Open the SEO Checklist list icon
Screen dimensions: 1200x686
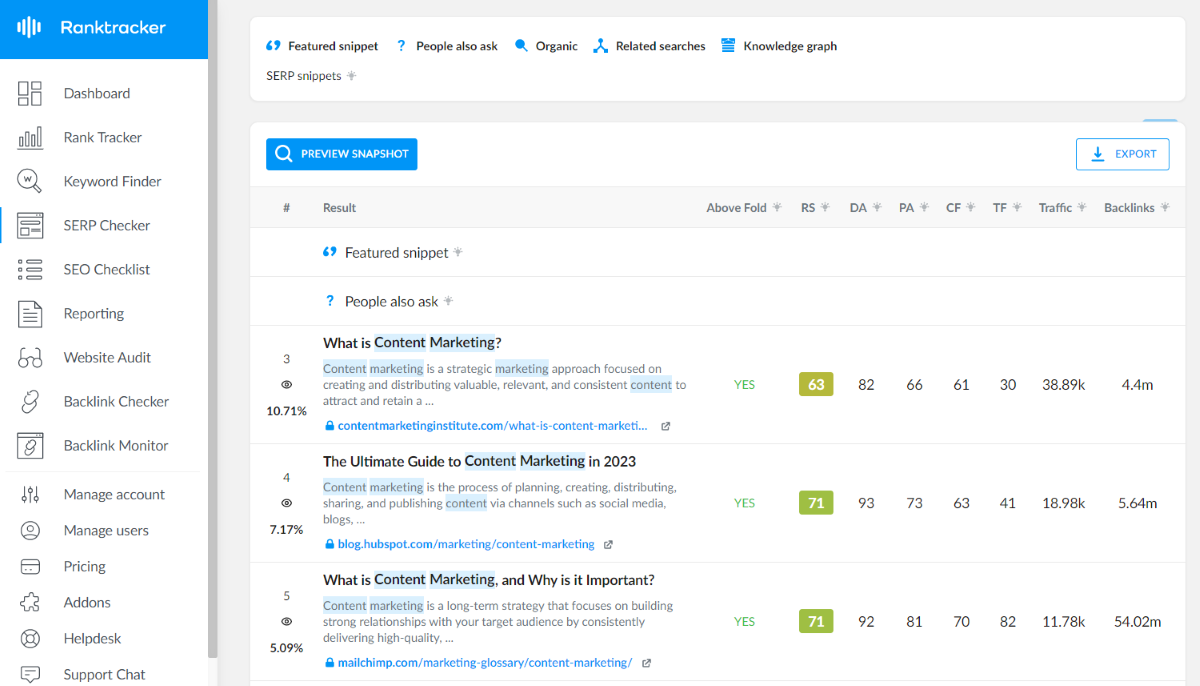(30, 269)
